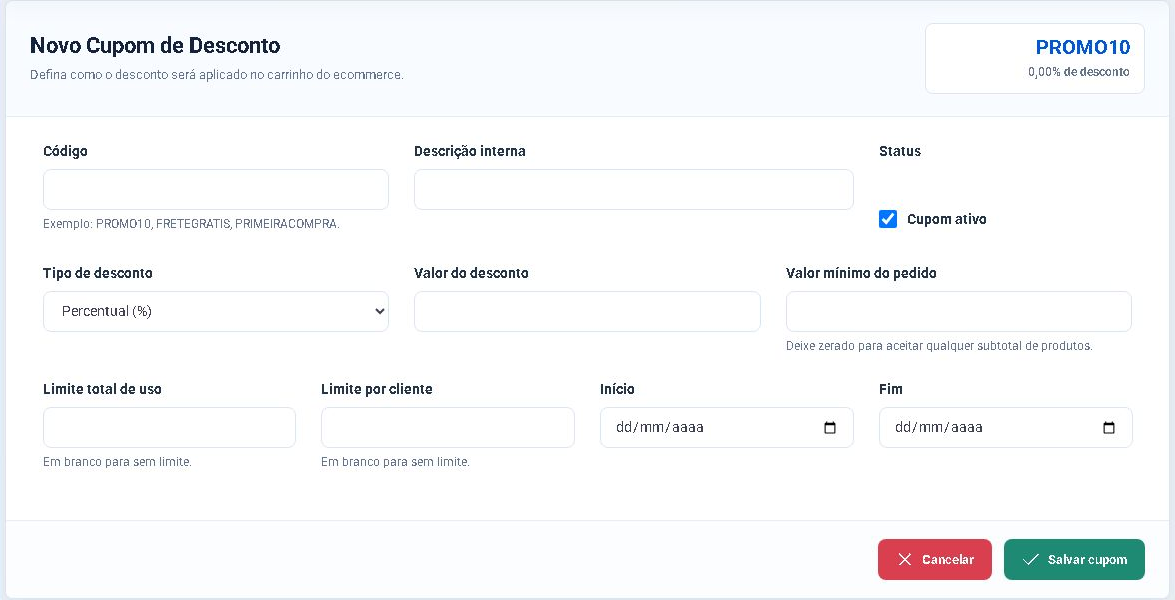Save the coupon with Salvar cupom

click(x=1074, y=560)
